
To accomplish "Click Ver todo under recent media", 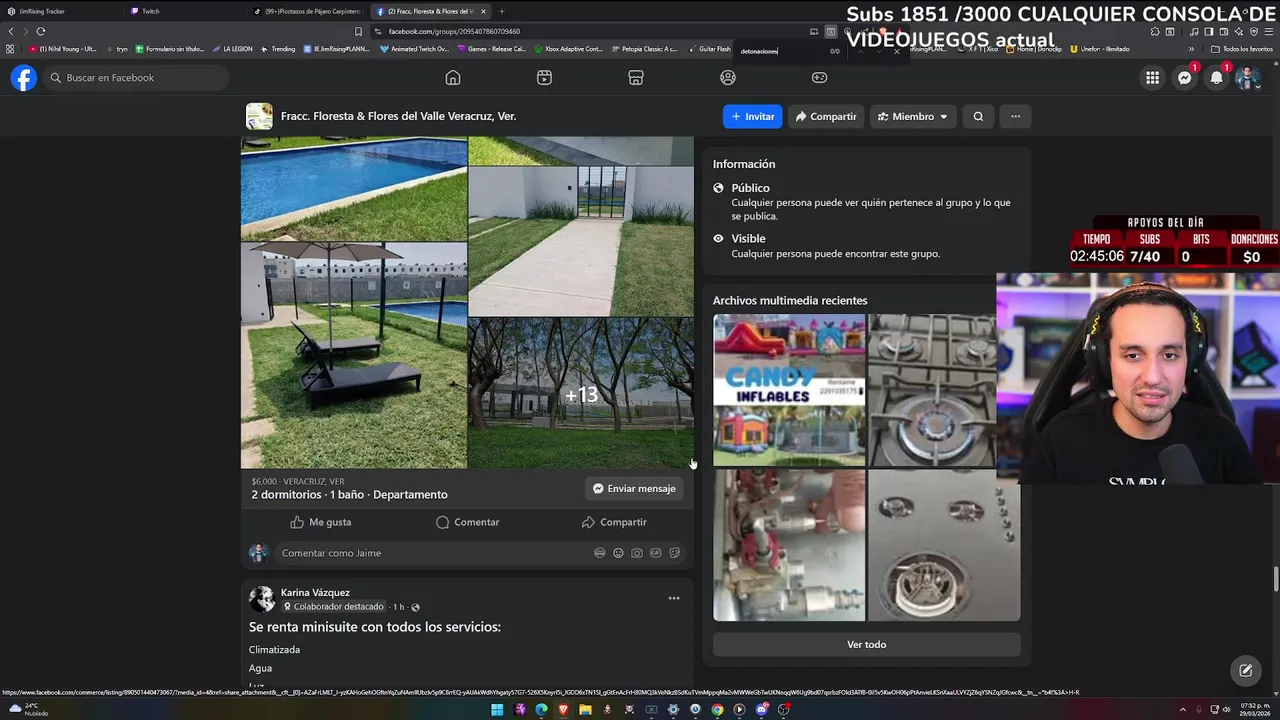I will (867, 644).
